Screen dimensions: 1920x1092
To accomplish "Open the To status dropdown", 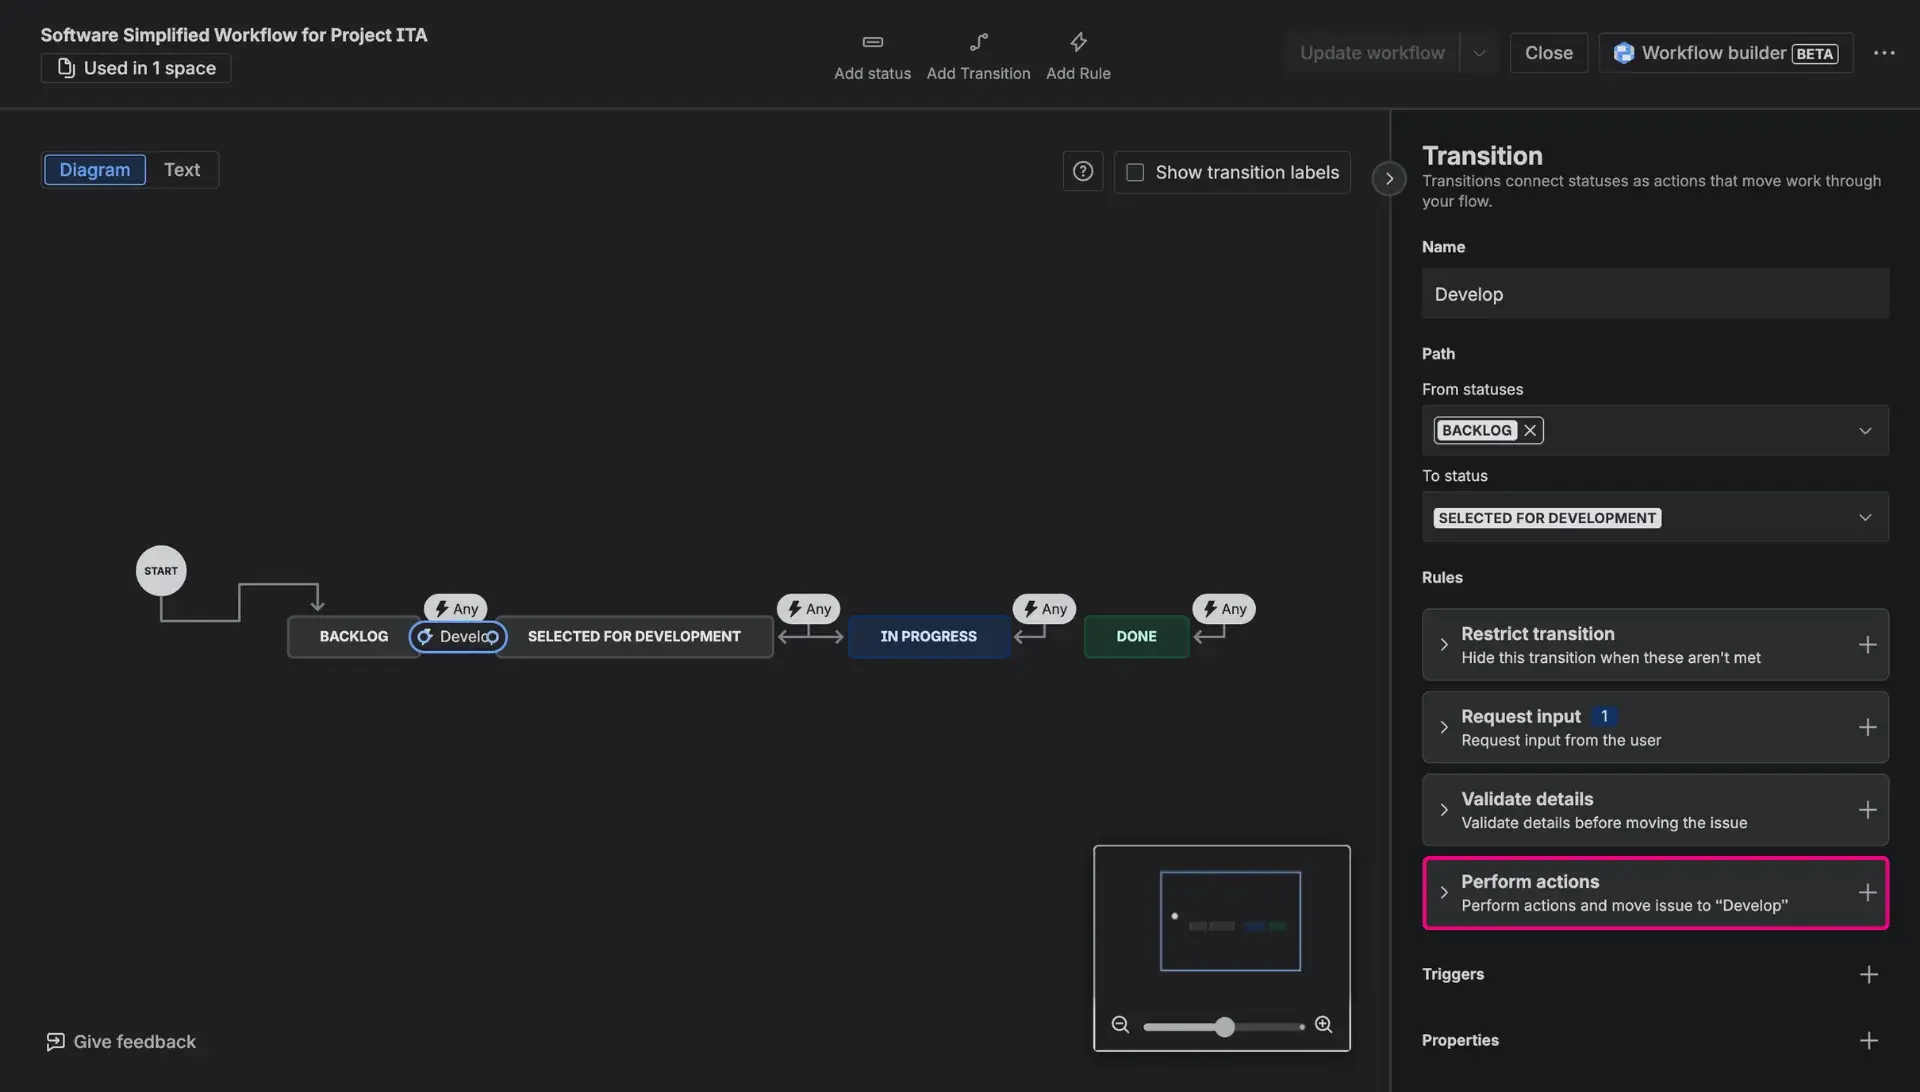I will point(1864,517).
